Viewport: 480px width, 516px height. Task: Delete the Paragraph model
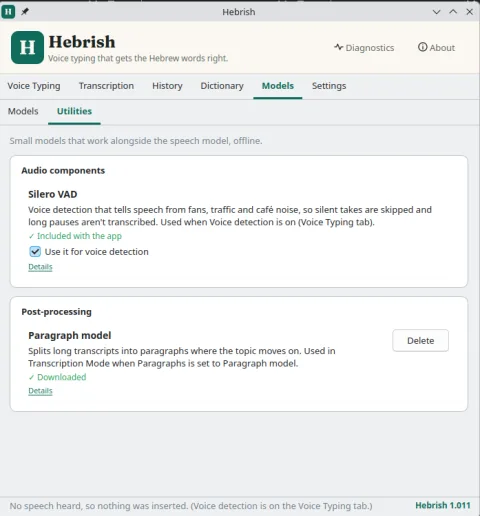(x=420, y=341)
